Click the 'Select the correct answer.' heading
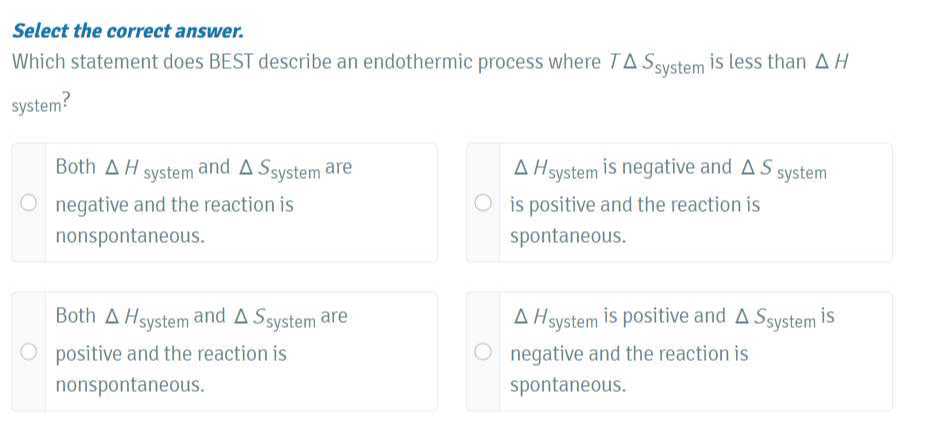The width and height of the screenshot is (936, 447). [128, 30]
